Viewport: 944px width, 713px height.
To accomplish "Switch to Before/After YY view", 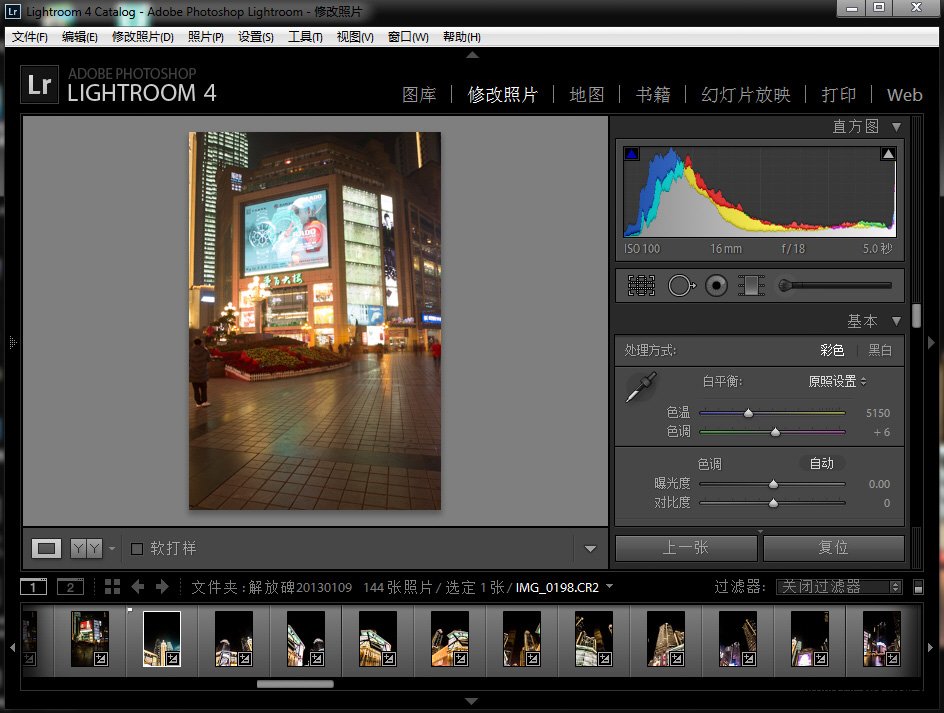I will pos(86,548).
